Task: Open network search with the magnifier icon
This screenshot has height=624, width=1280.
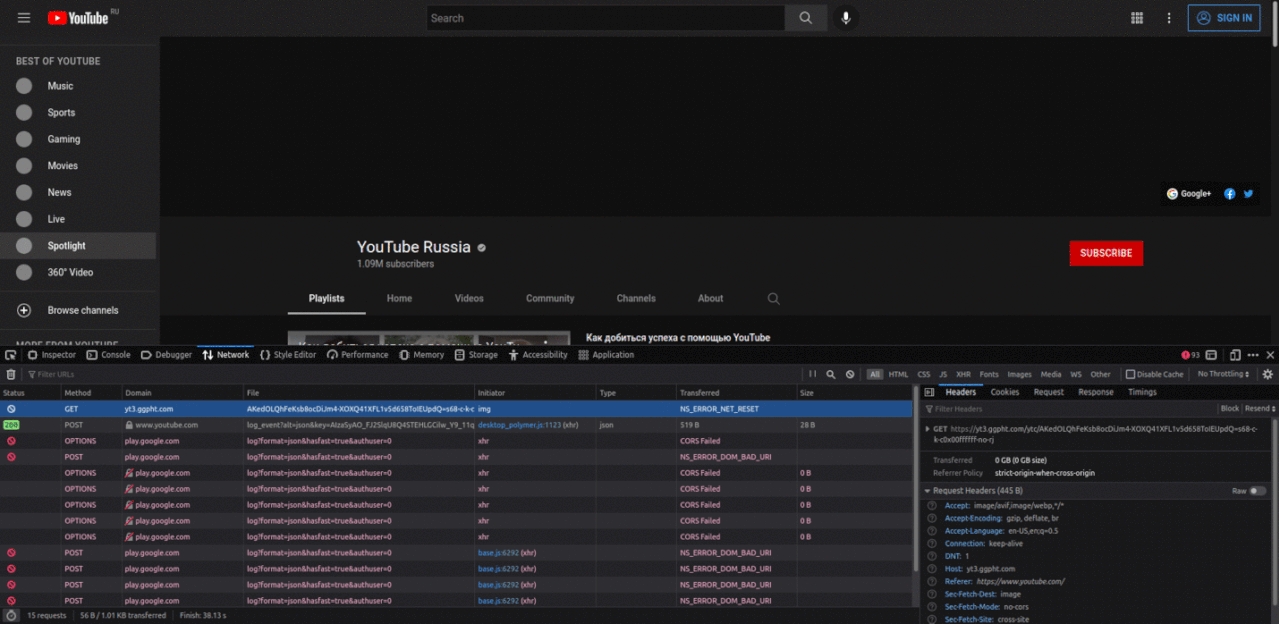Action: click(831, 374)
